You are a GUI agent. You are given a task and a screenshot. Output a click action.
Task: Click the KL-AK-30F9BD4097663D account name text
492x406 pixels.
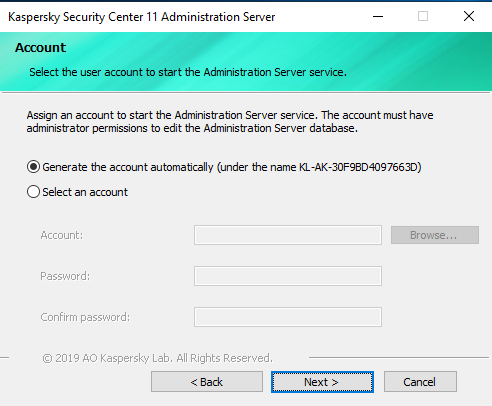click(x=358, y=167)
